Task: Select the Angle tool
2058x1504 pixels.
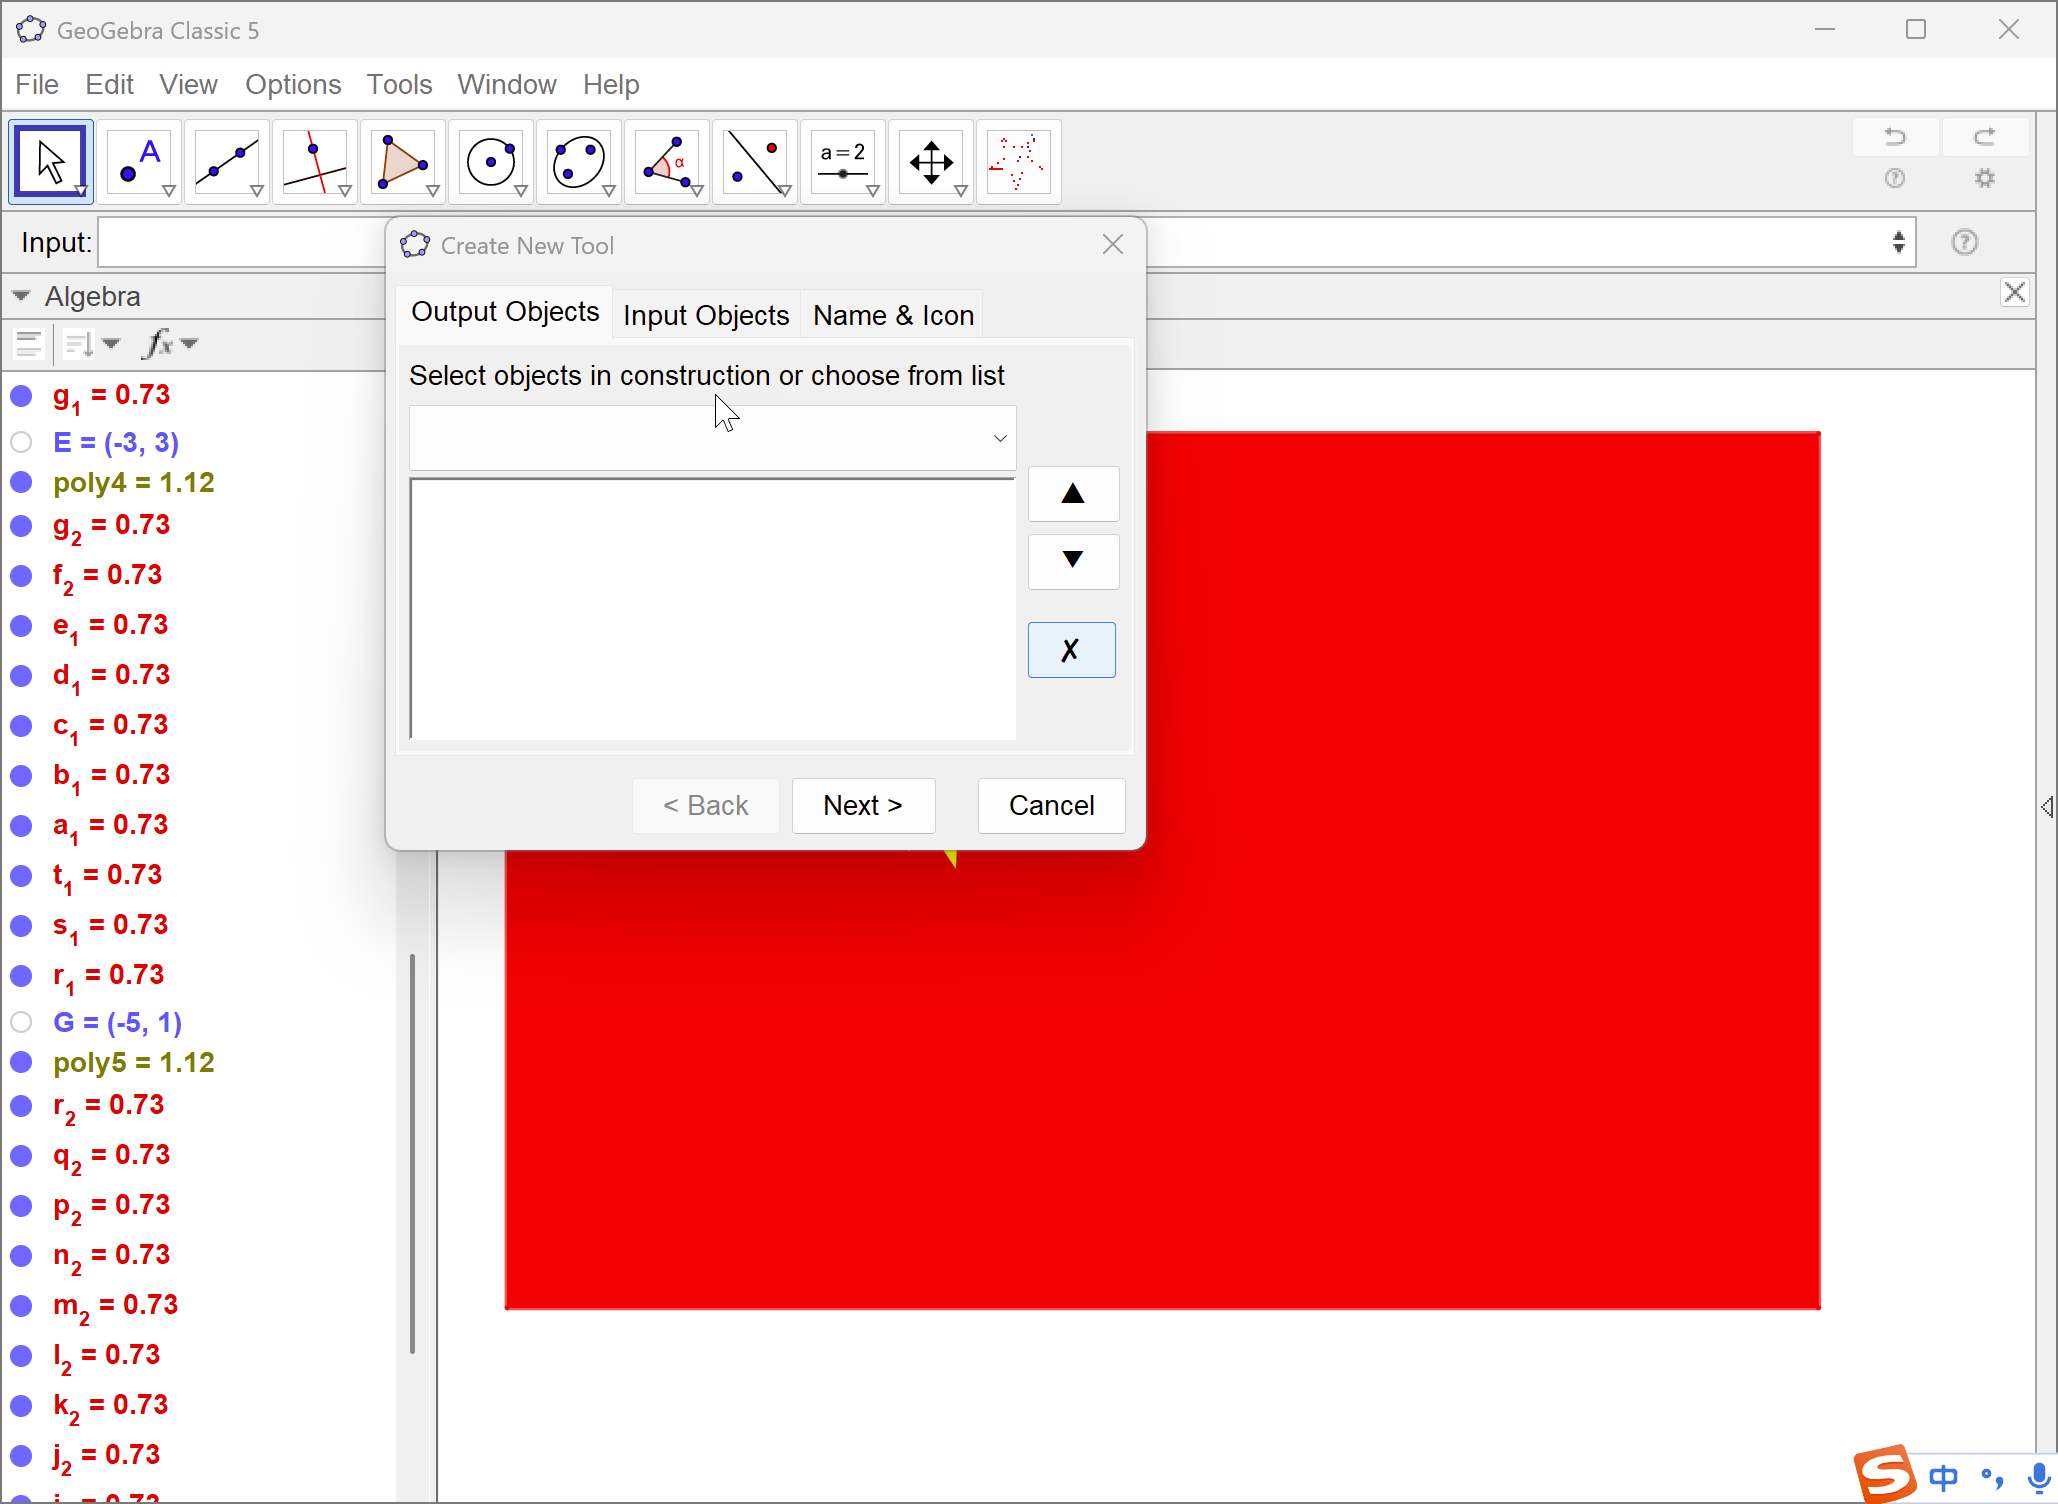Action: 666,162
